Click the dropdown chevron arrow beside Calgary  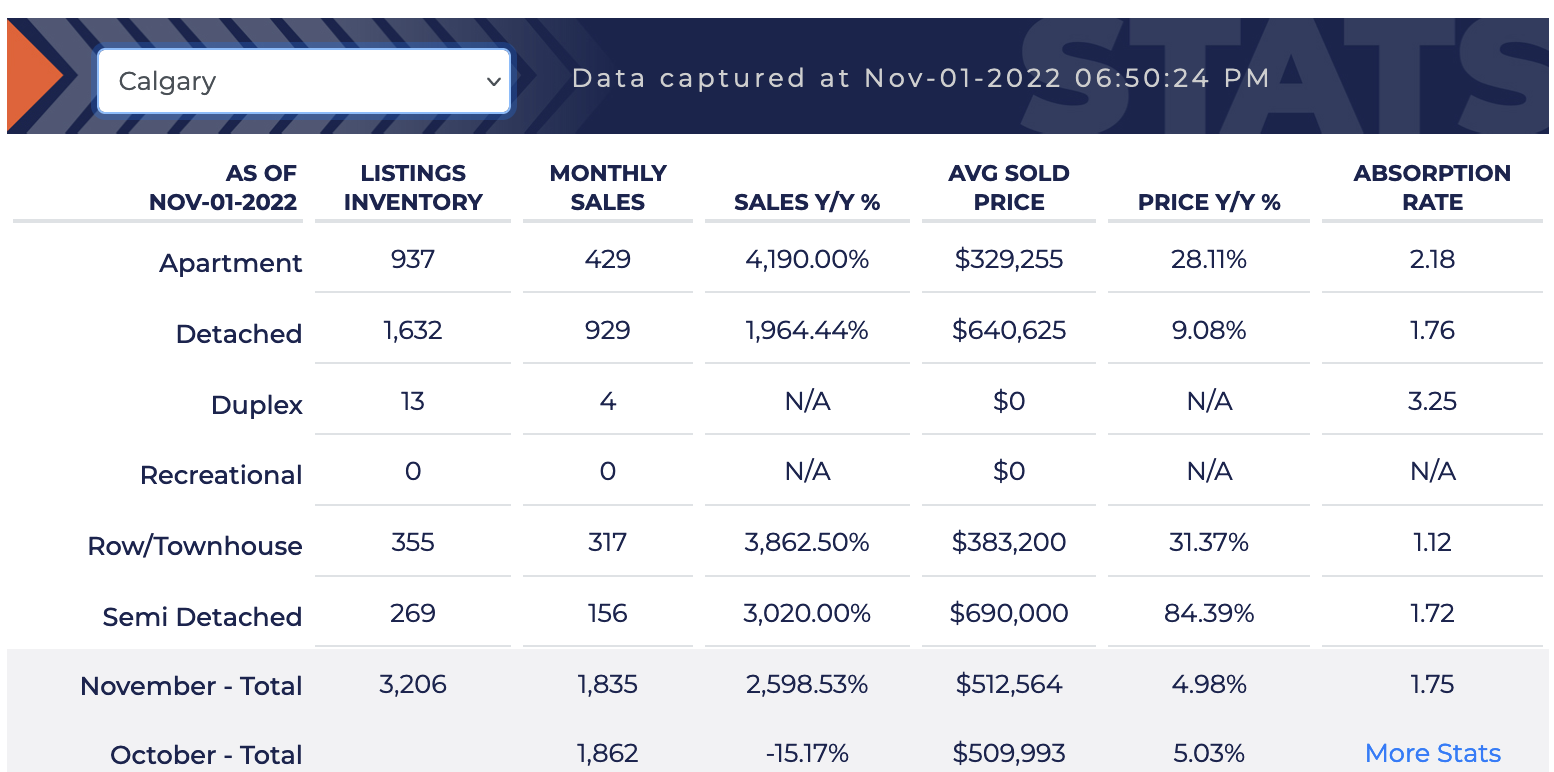(493, 81)
